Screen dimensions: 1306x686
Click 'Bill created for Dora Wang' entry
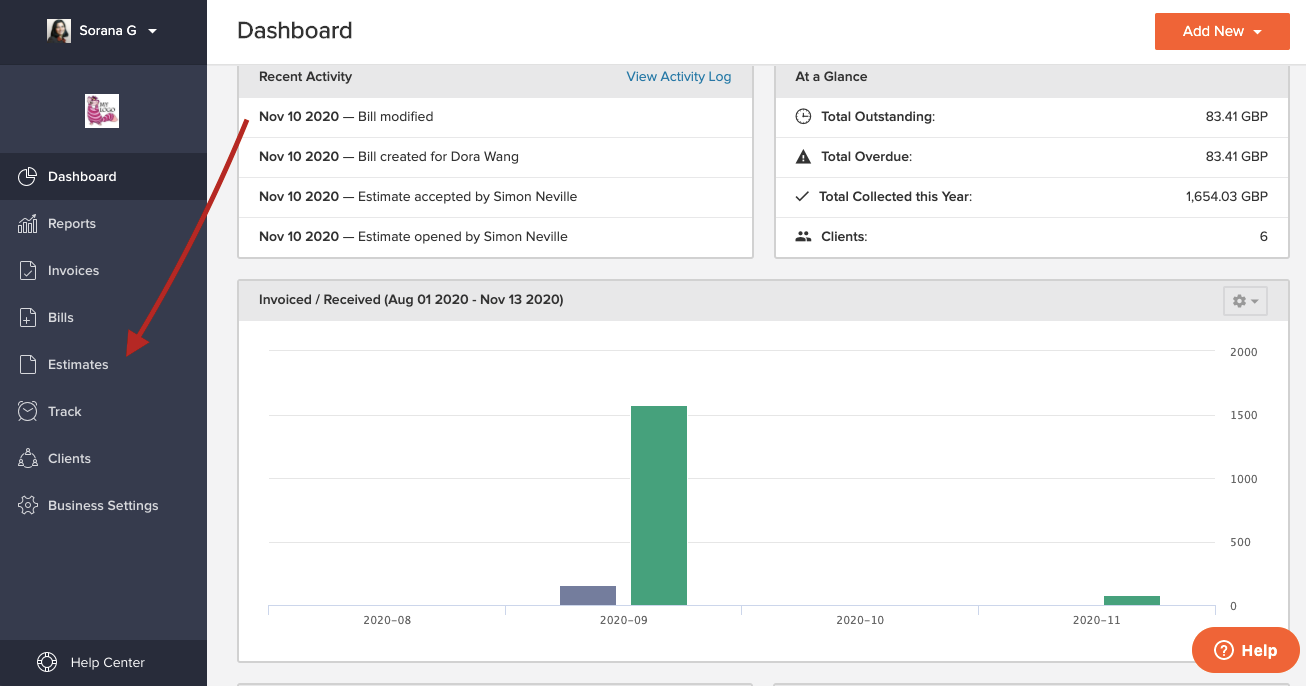pos(495,157)
